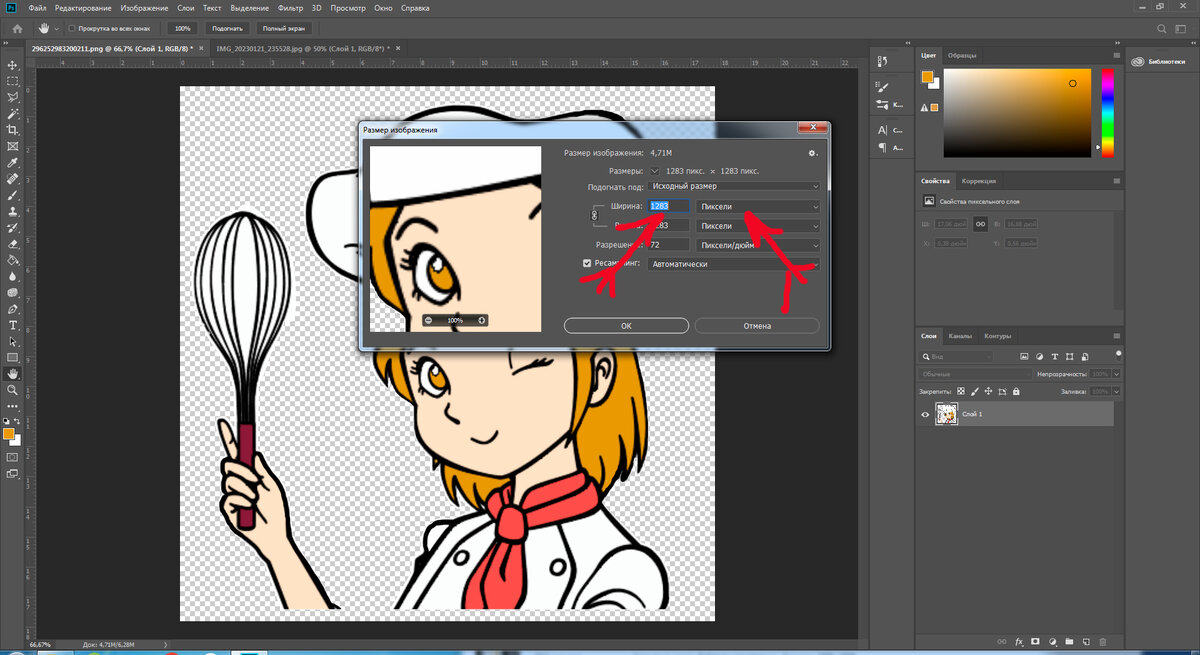The width and height of the screenshot is (1200, 655).
Task: Open the Подогнать под preset dropdown
Action: pyautogui.click(x=735, y=186)
